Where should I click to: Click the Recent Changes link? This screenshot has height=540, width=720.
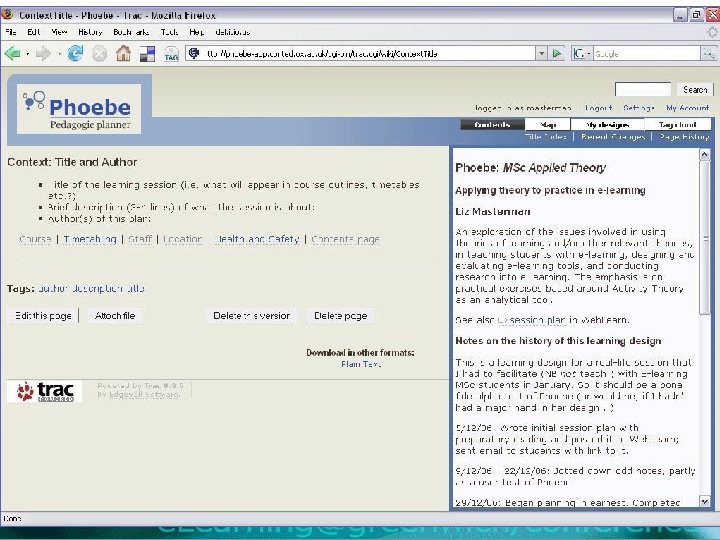tap(613, 137)
